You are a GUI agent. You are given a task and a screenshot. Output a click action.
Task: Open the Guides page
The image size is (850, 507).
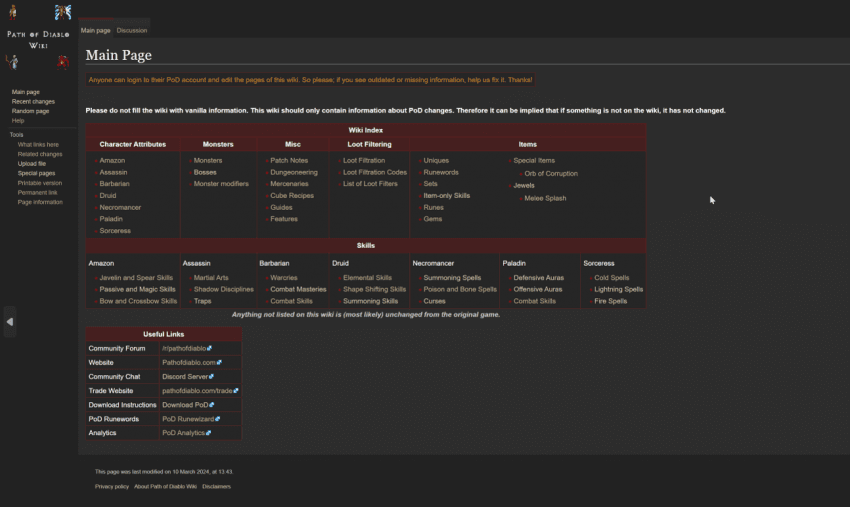pos(281,208)
